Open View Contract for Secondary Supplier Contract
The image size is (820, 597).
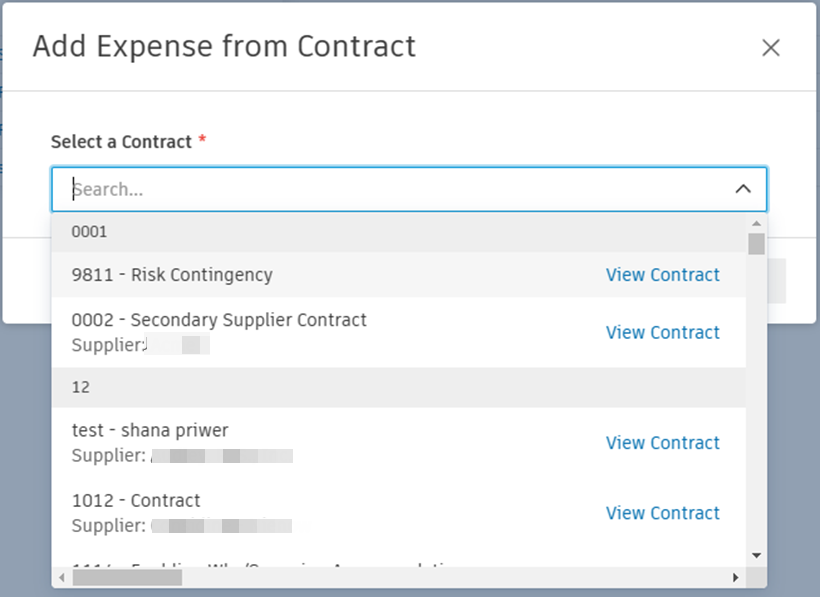click(x=662, y=333)
